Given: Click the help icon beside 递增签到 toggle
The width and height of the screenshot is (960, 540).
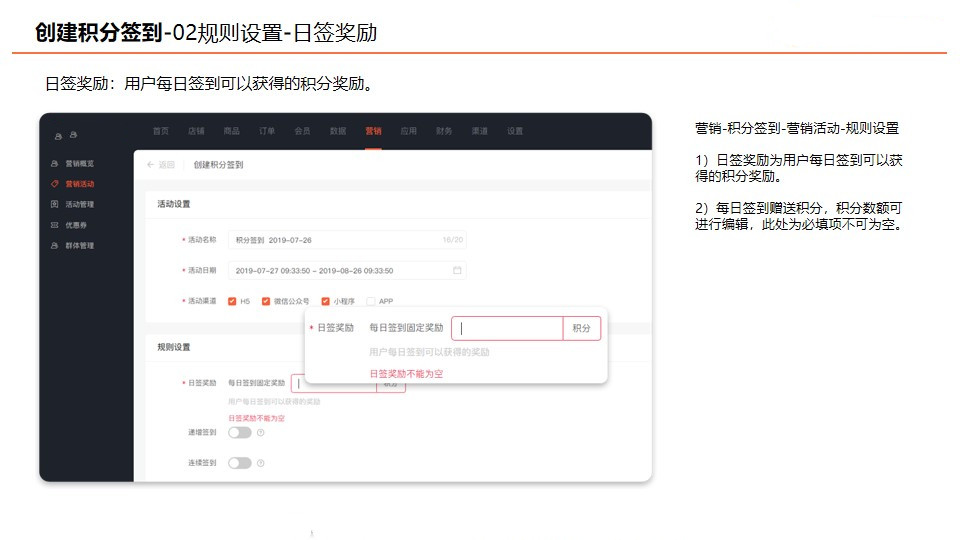Looking at the screenshot, I should click(x=261, y=432).
